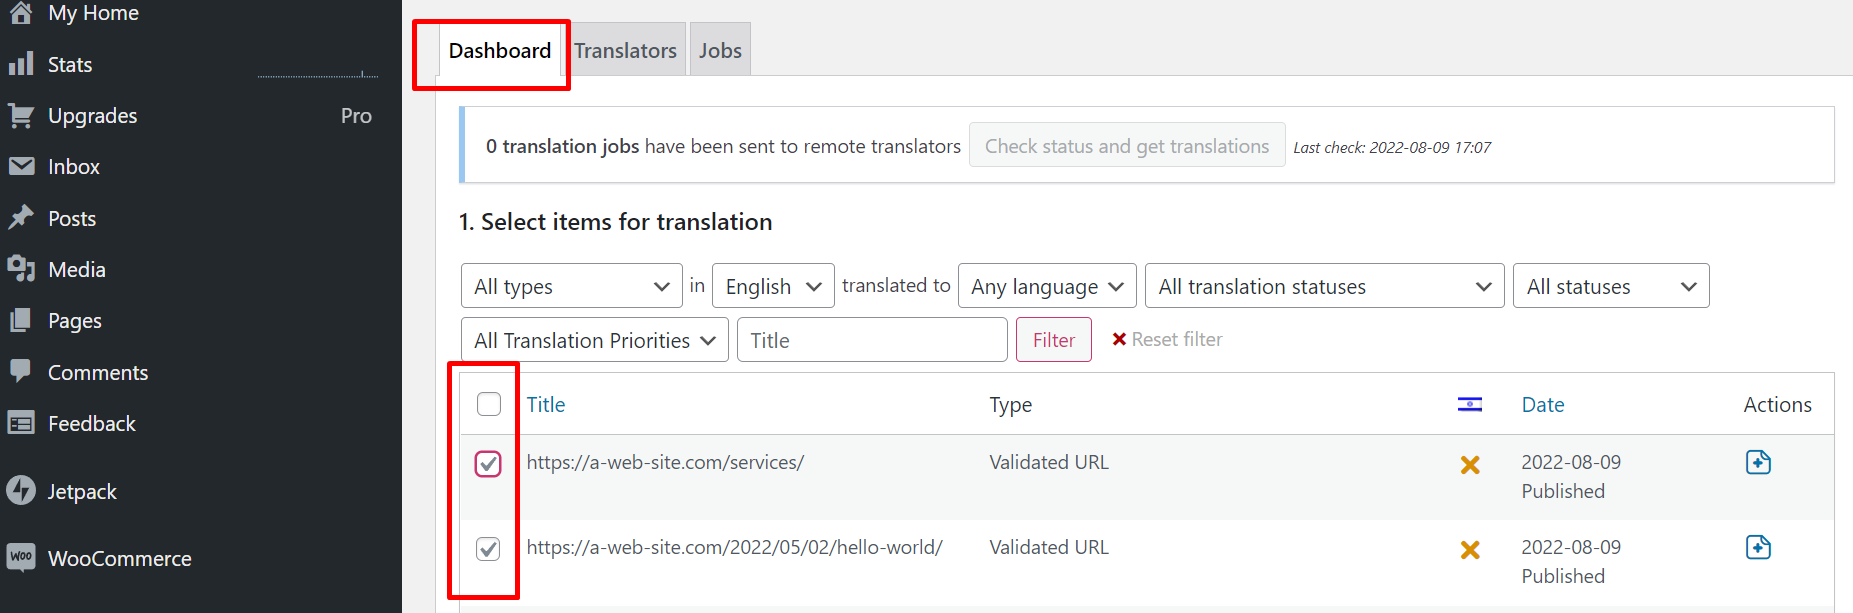The width and height of the screenshot is (1853, 613).
Task: Switch to the Translators tab
Action: (626, 50)
